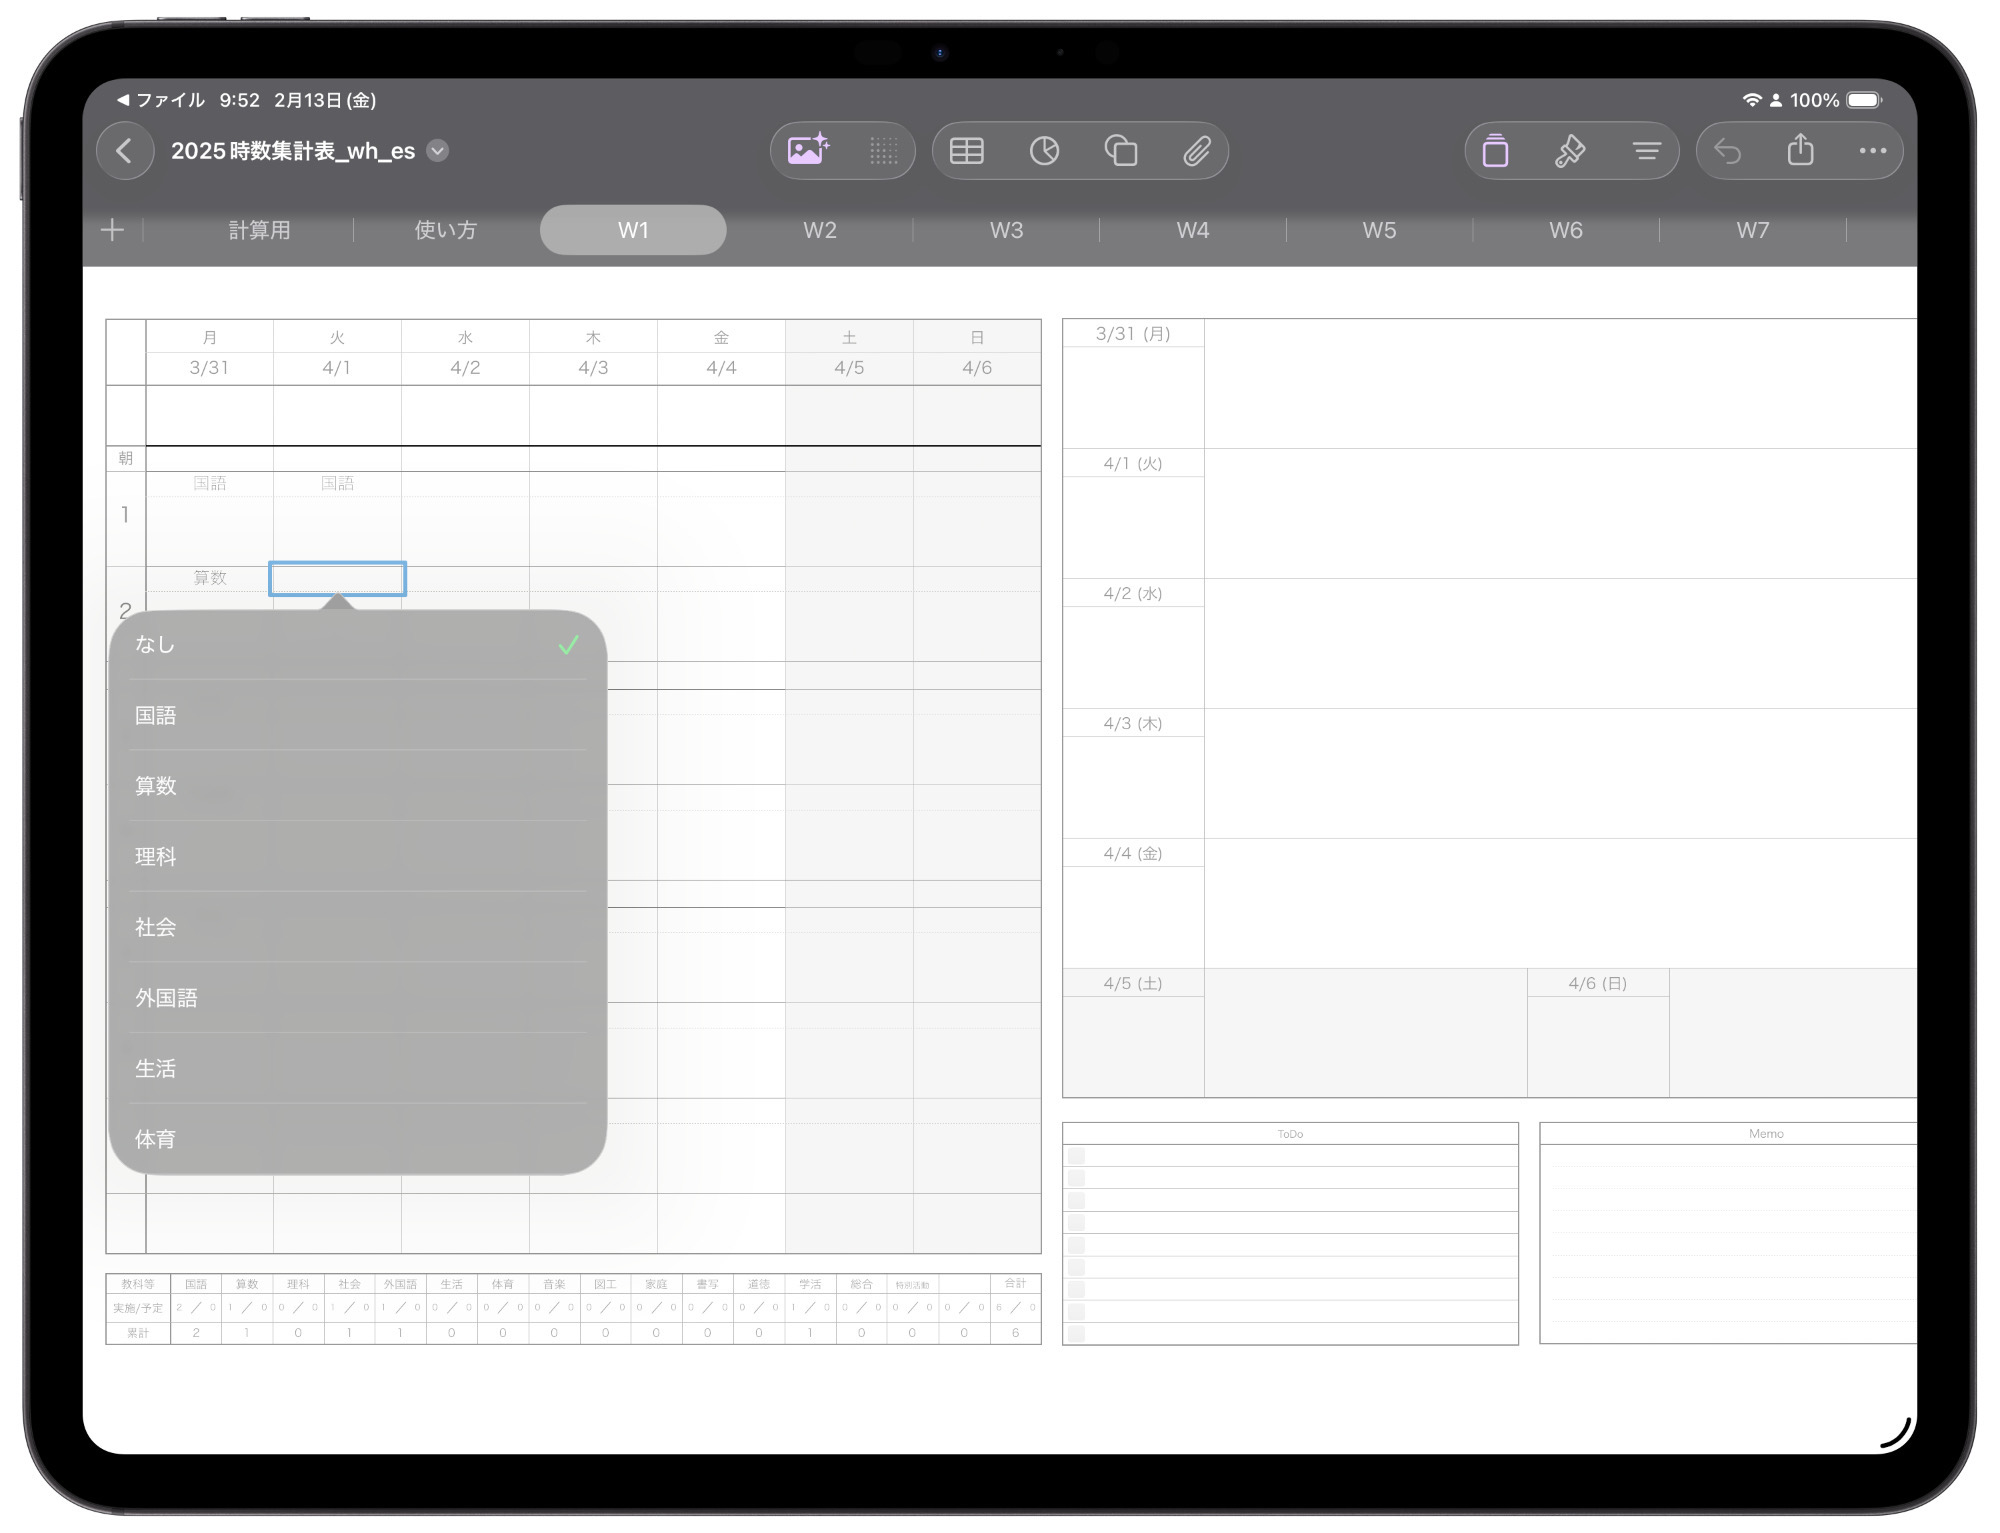Open the insert chart icon
Screen dimensions: 2000x1533
click(1044, 151)
